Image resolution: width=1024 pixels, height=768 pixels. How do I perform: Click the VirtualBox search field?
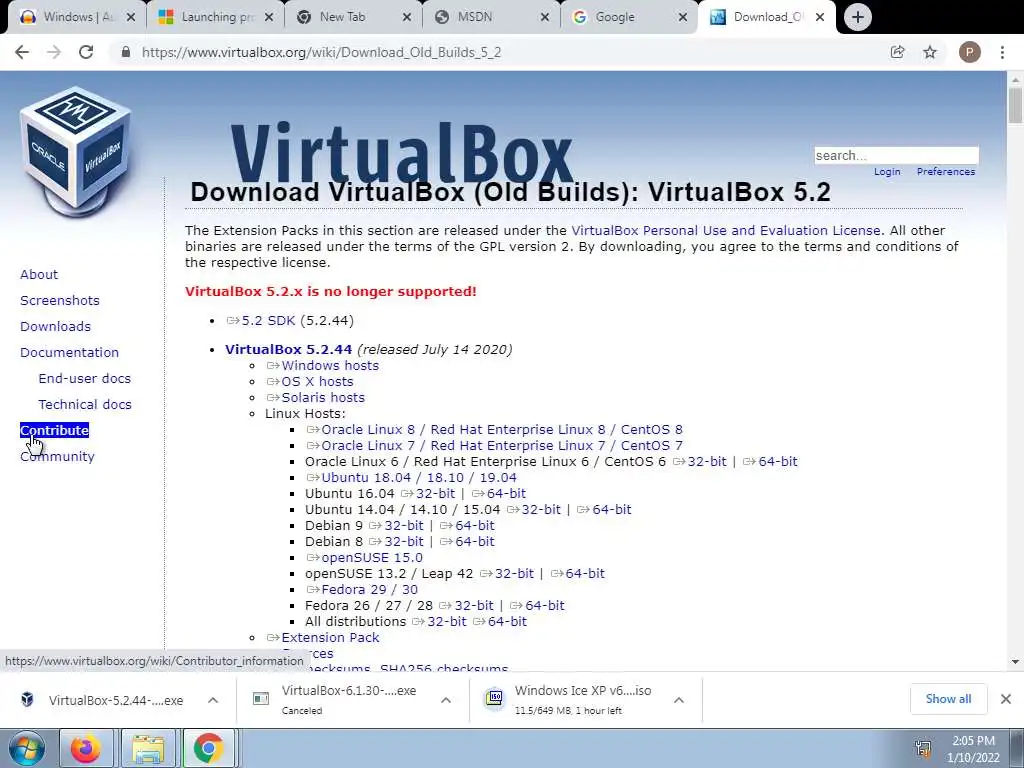click(896, 155)
